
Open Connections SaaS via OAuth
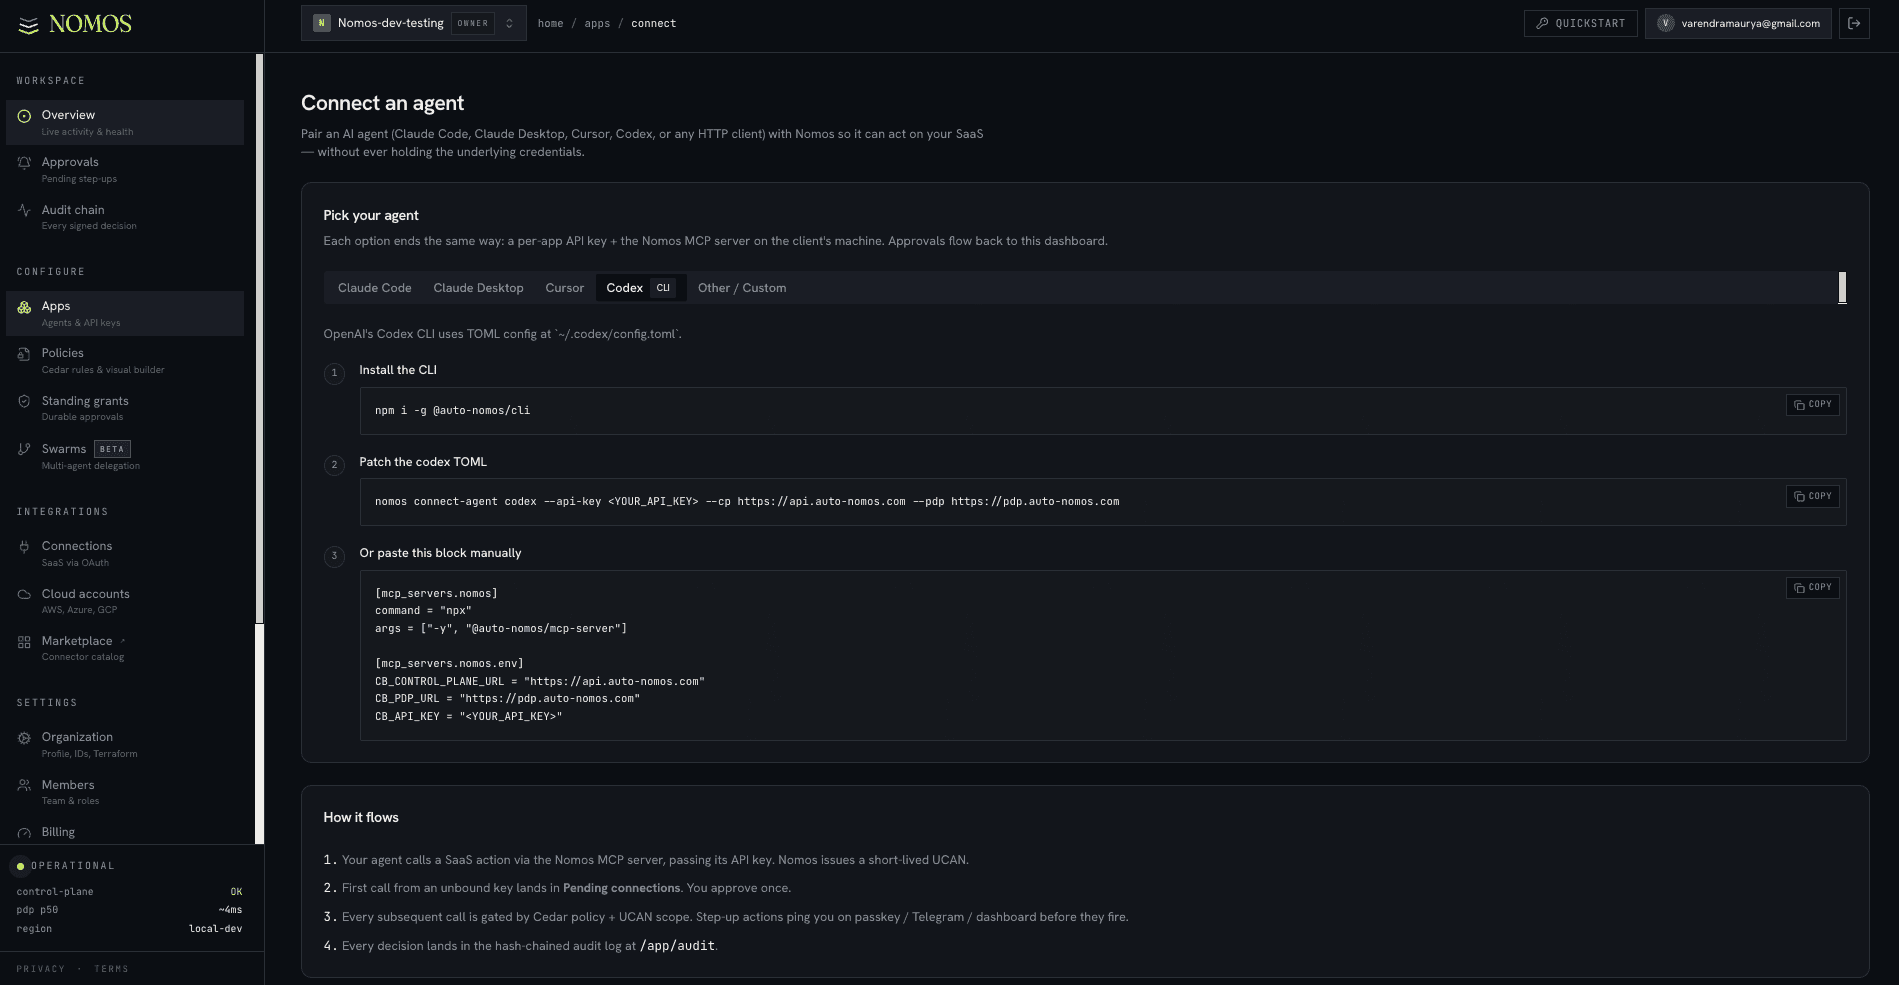click(x=125, y=553)
